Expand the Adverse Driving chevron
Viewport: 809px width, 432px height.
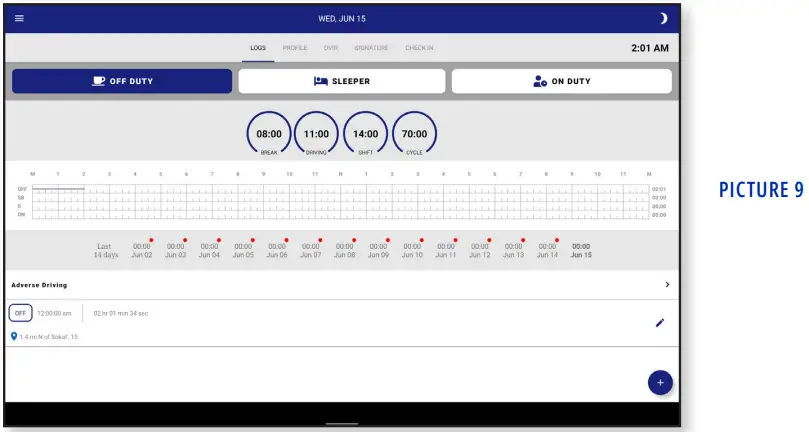667,284
